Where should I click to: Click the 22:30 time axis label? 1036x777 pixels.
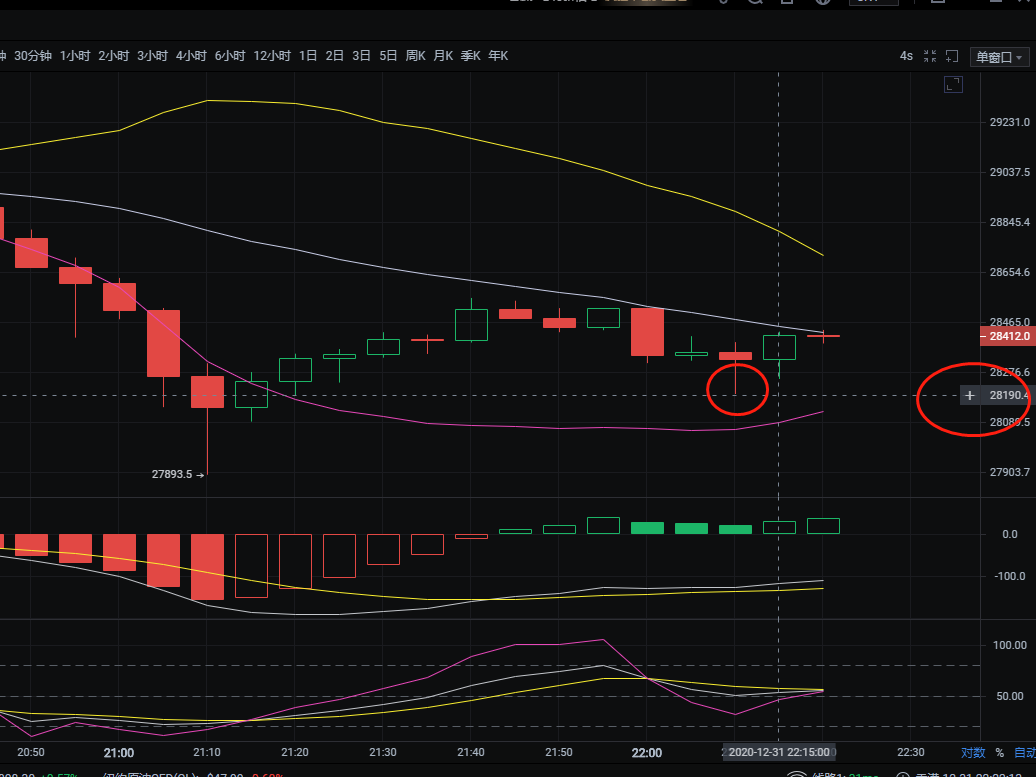coord(910,753)
